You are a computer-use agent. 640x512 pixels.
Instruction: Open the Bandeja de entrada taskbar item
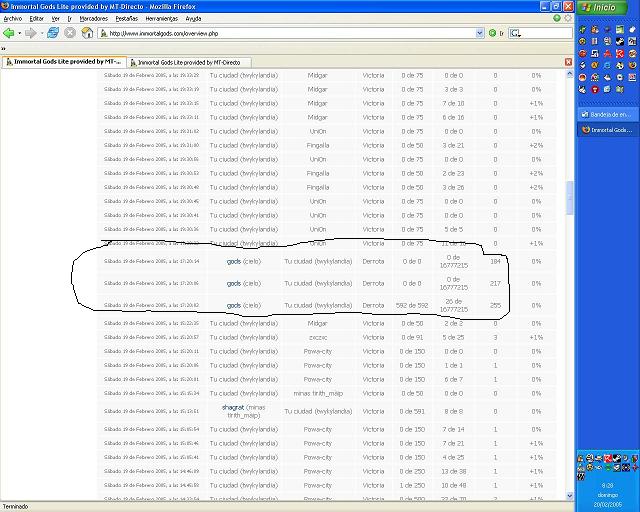pos(607,115)
